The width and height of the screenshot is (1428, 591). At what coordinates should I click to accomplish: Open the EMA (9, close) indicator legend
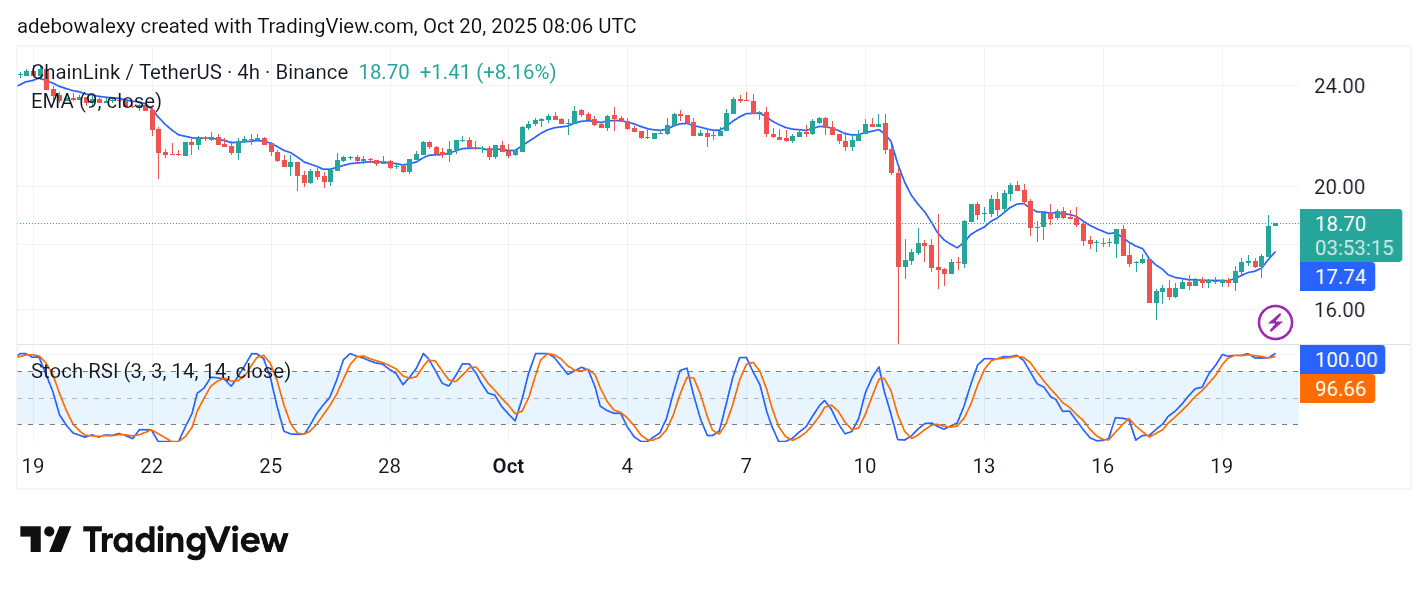tap(96, 101)
